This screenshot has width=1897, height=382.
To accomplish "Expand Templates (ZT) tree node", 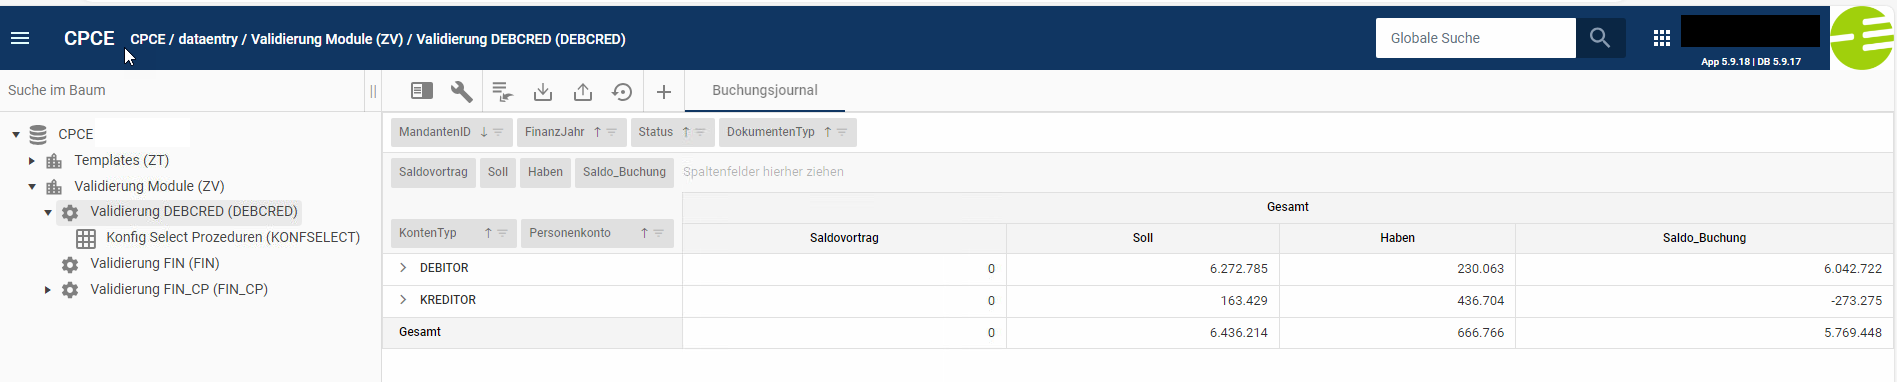I will tap(32, 160).
